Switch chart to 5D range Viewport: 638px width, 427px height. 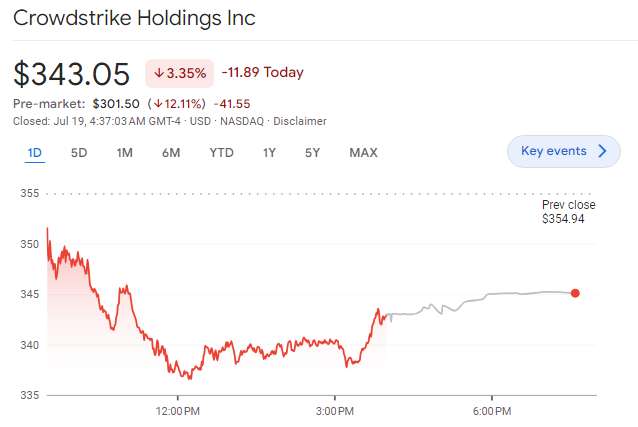[79, 152]
